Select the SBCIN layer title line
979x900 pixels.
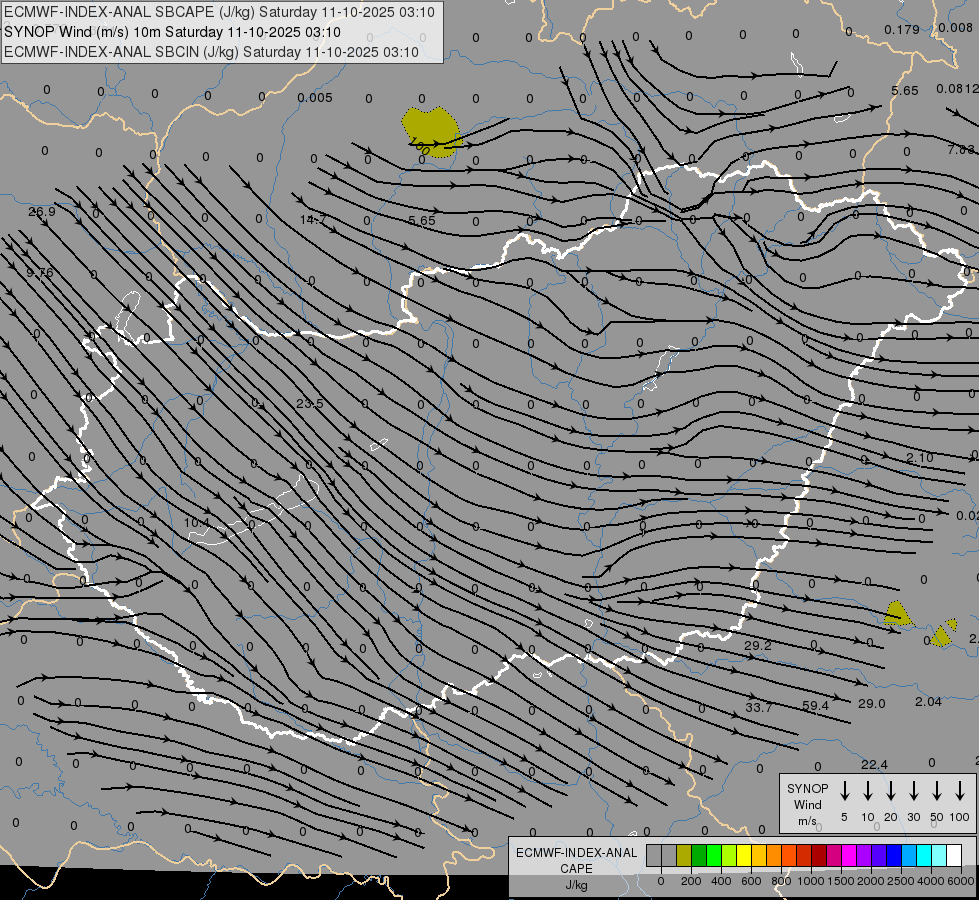[211, 51]
